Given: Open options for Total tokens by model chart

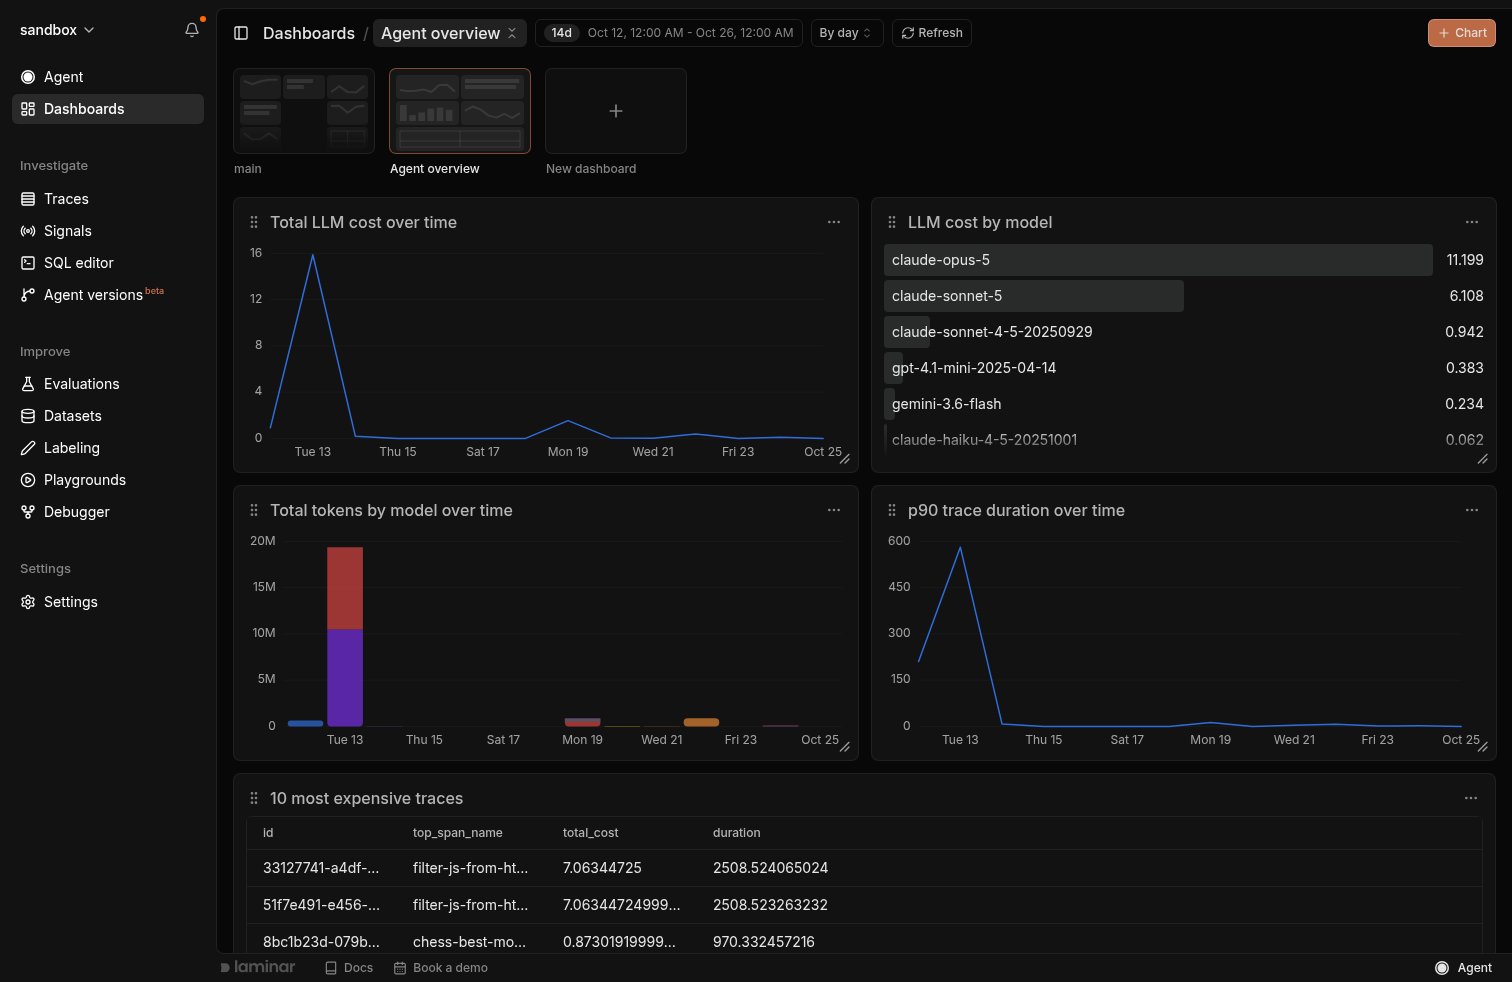Looking at the screenshot, I should 834,510.
